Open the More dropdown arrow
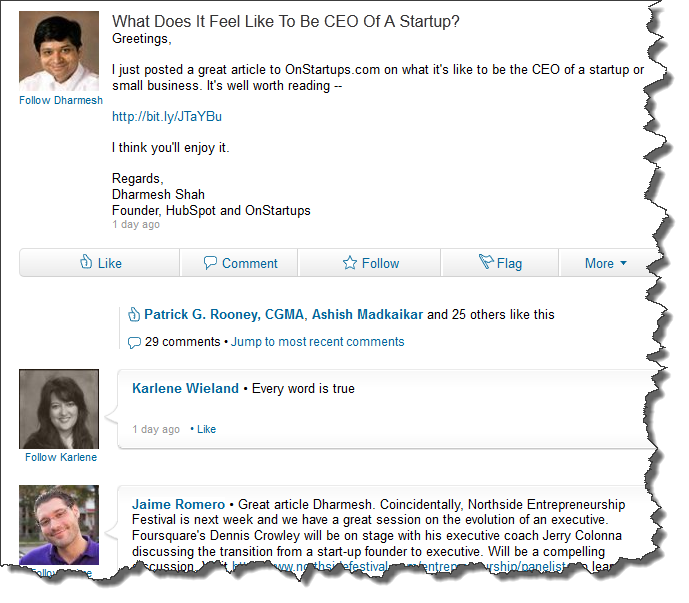This screenshot has width=689, height=603. click(x=623, y=263)
